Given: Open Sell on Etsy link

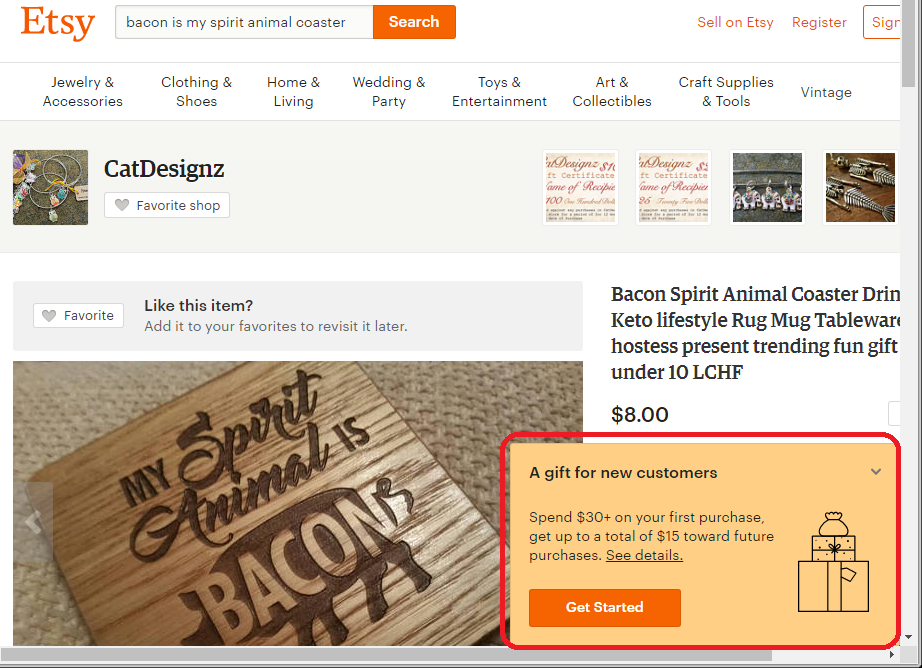Looking at the screenshot, I should [735, 22].
